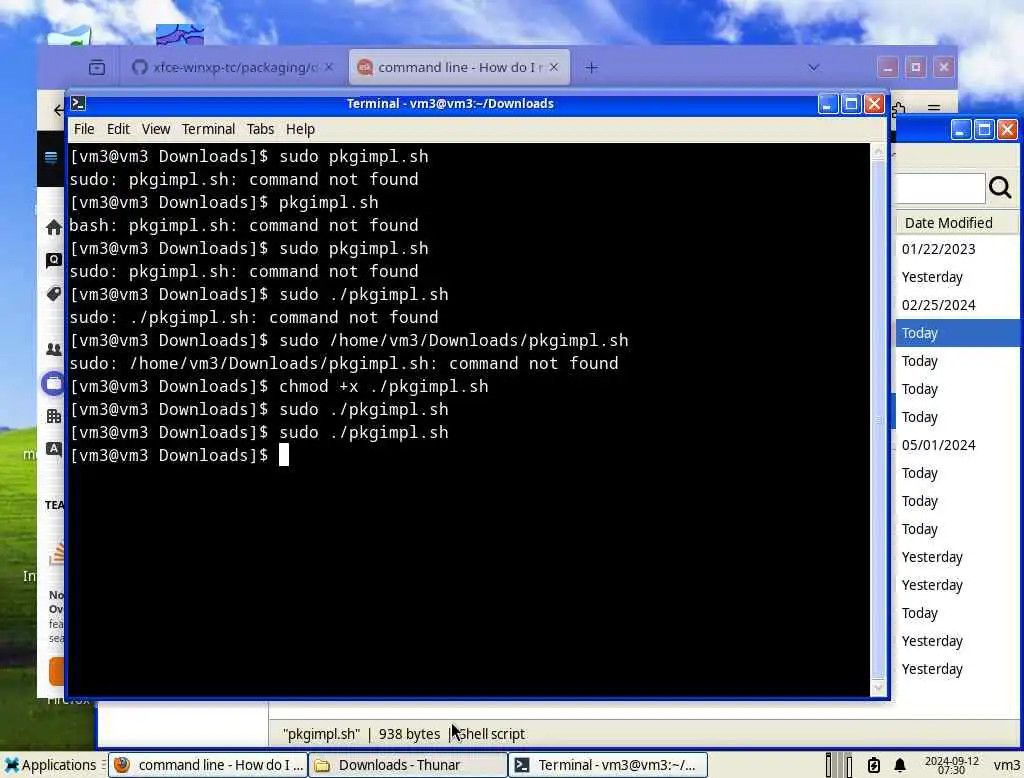1024x778 pixels.
Task: Open the browser extensions puzzle icon
Action: (x=899, y=108)
